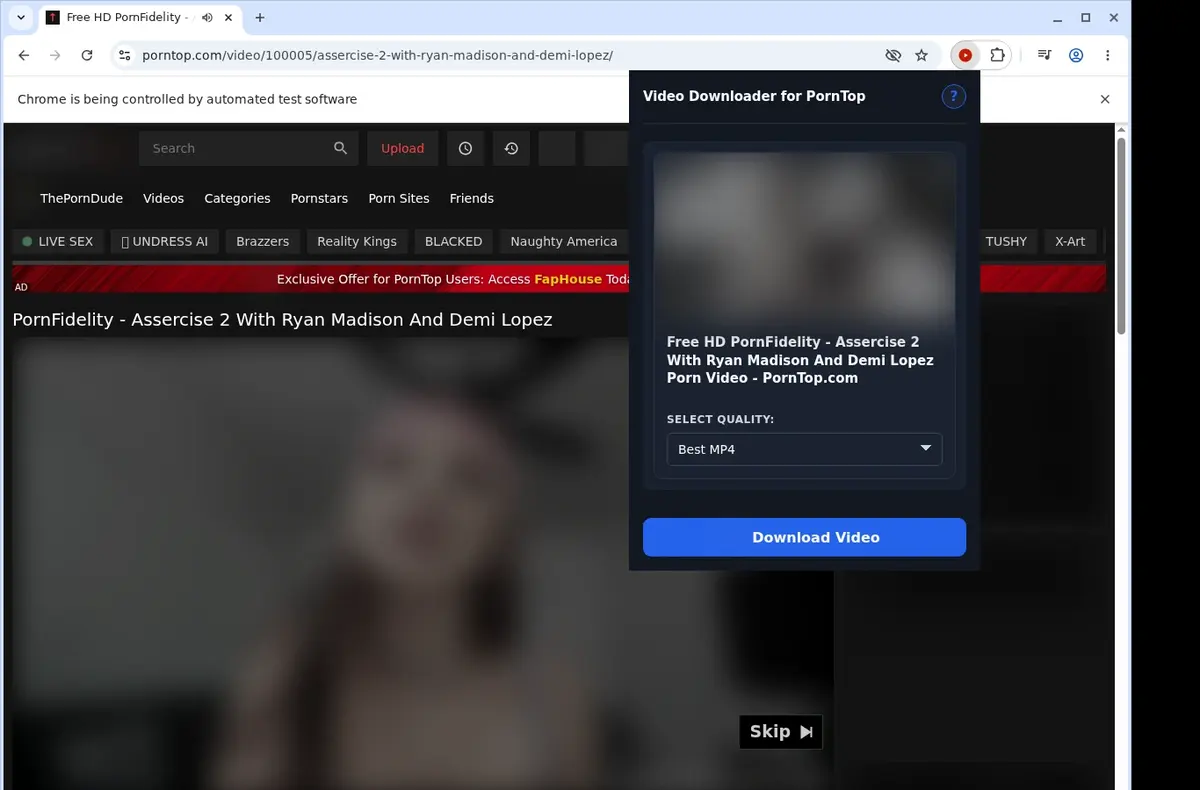
Task: Open the Friends menu item
Action: [472, 198]
